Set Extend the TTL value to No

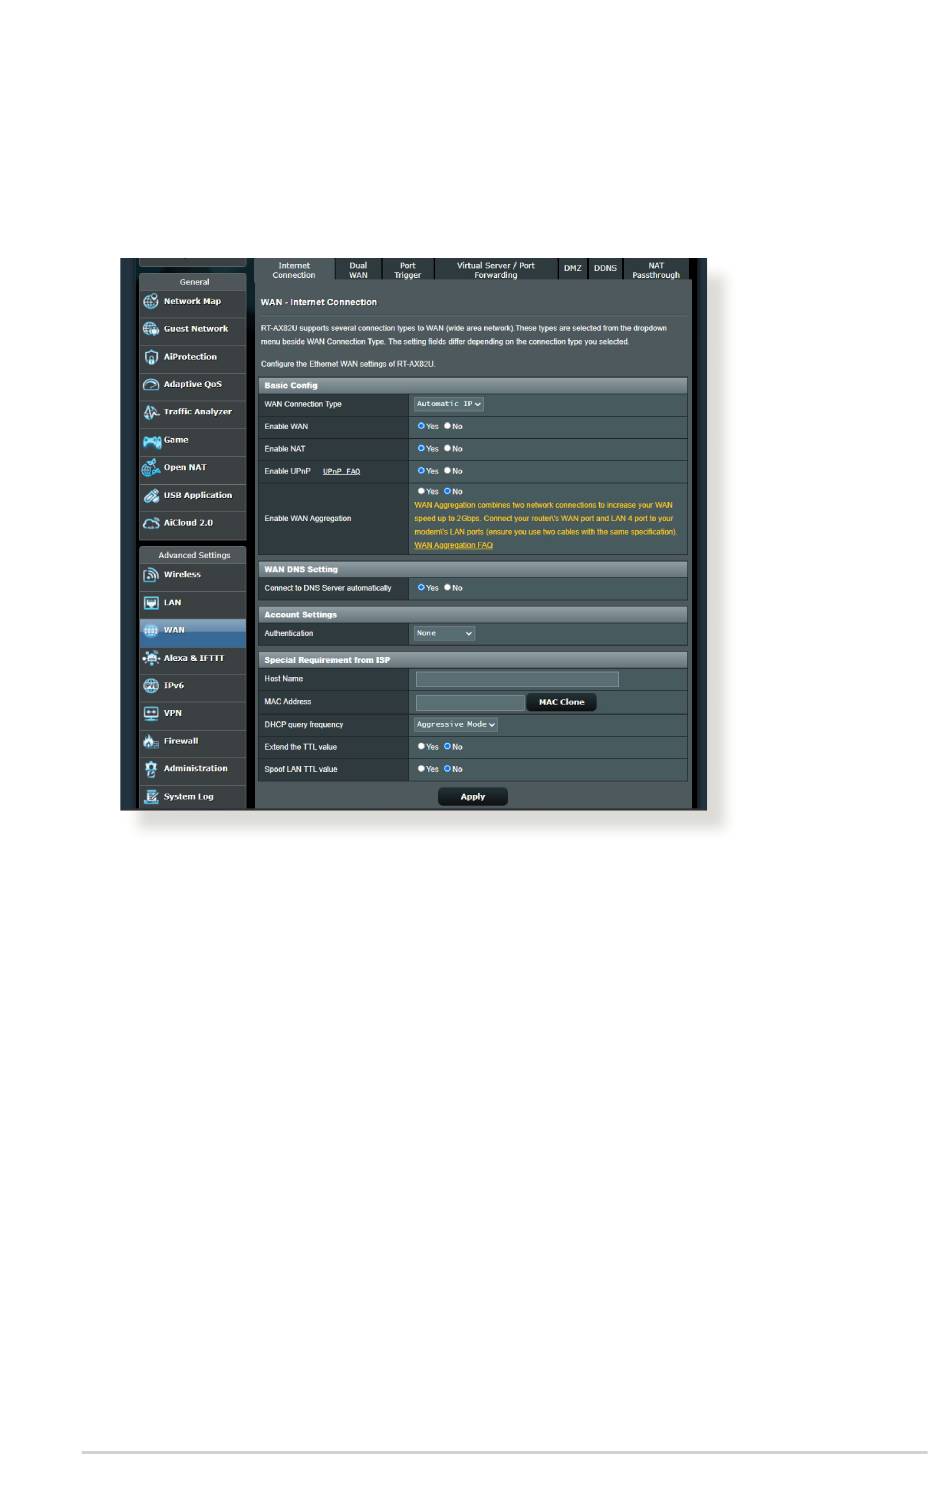448,747
